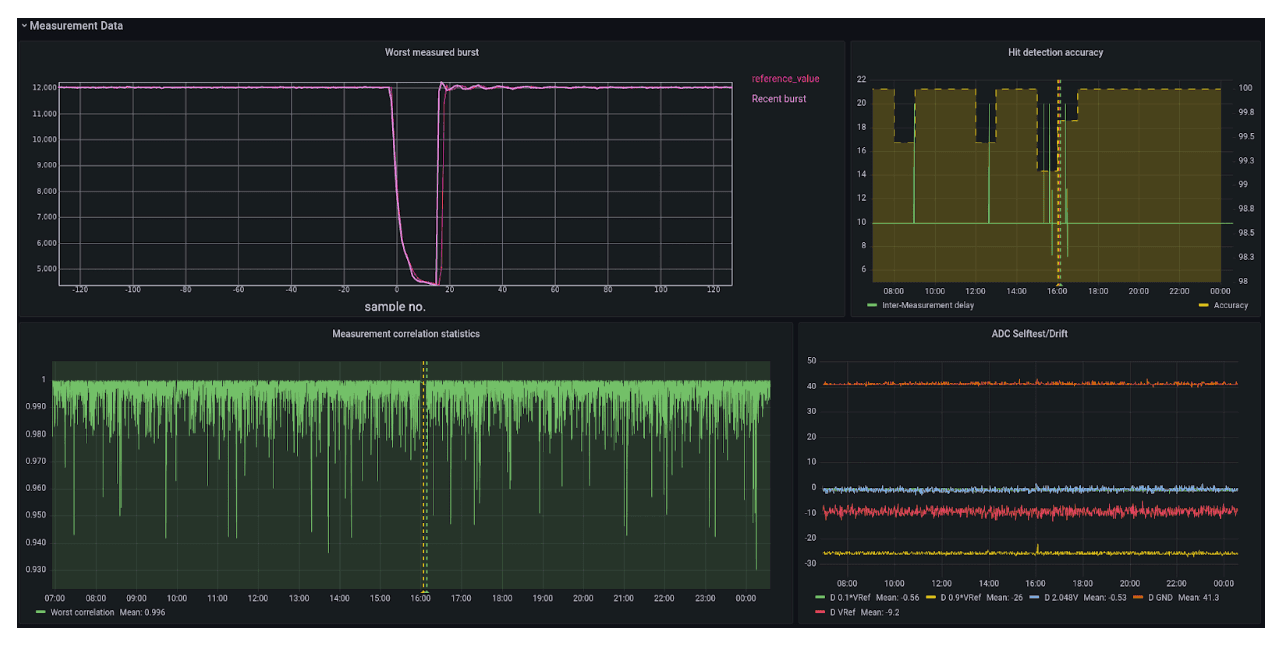1281x646 pixels.
Task: Click the green Inter-Measurement delay legend icon
Action: (871, 305)
